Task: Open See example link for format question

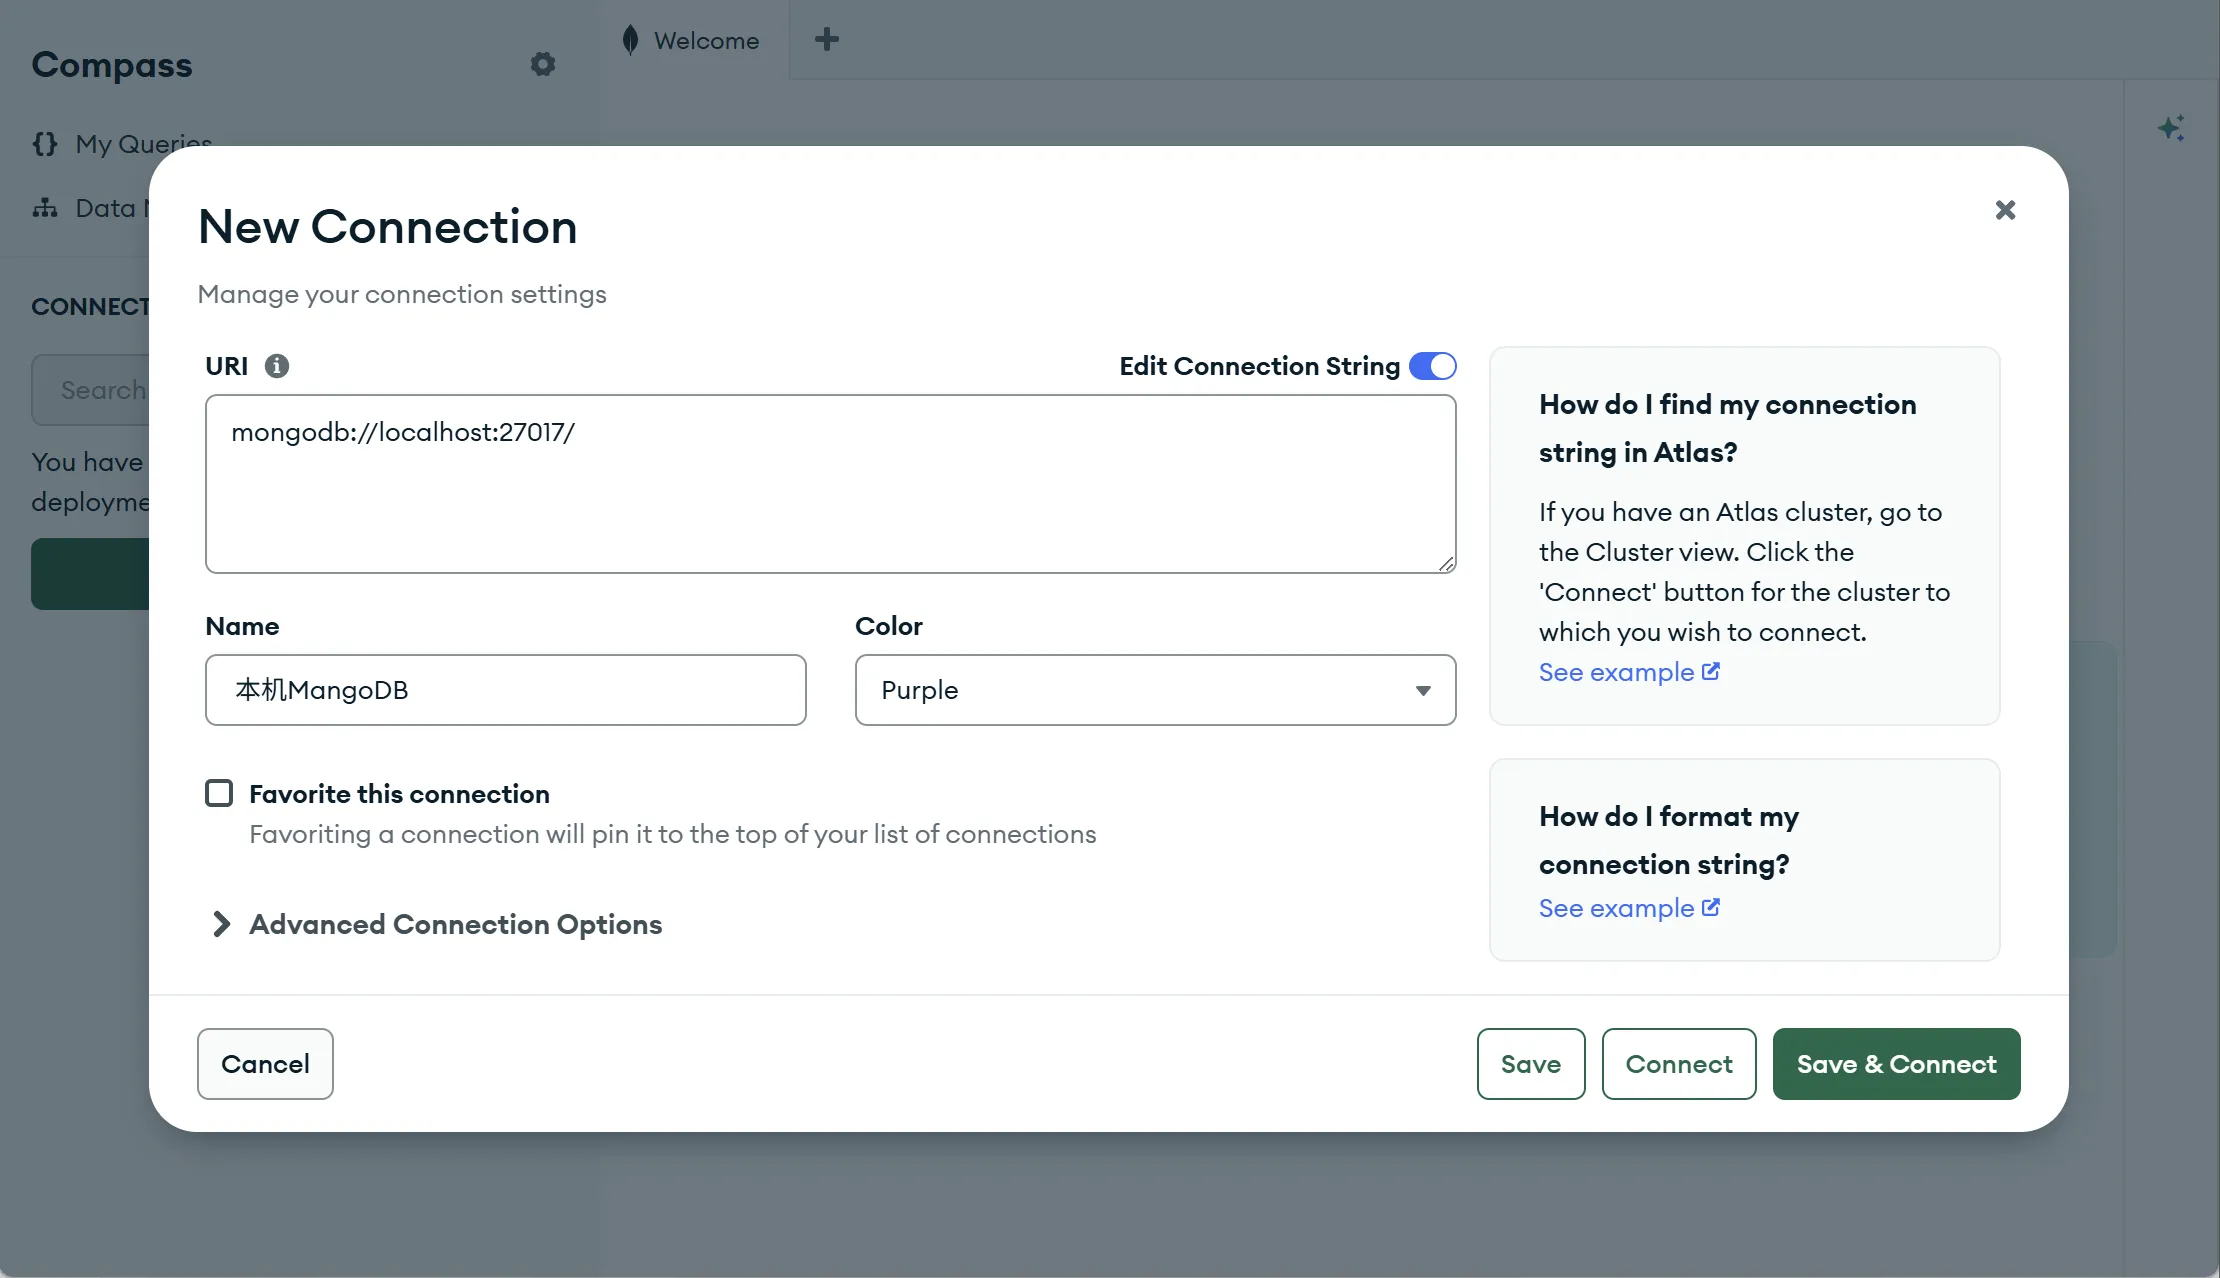Action: pos(1616,908)
